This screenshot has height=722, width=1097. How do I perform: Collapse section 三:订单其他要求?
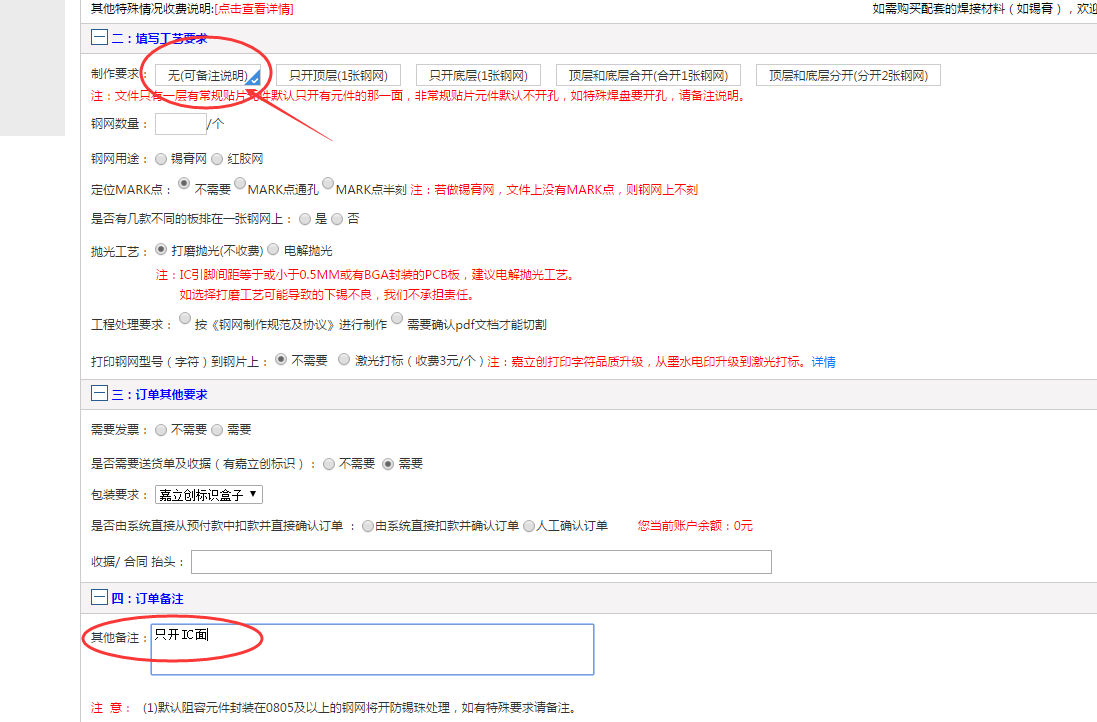(98, 393)
